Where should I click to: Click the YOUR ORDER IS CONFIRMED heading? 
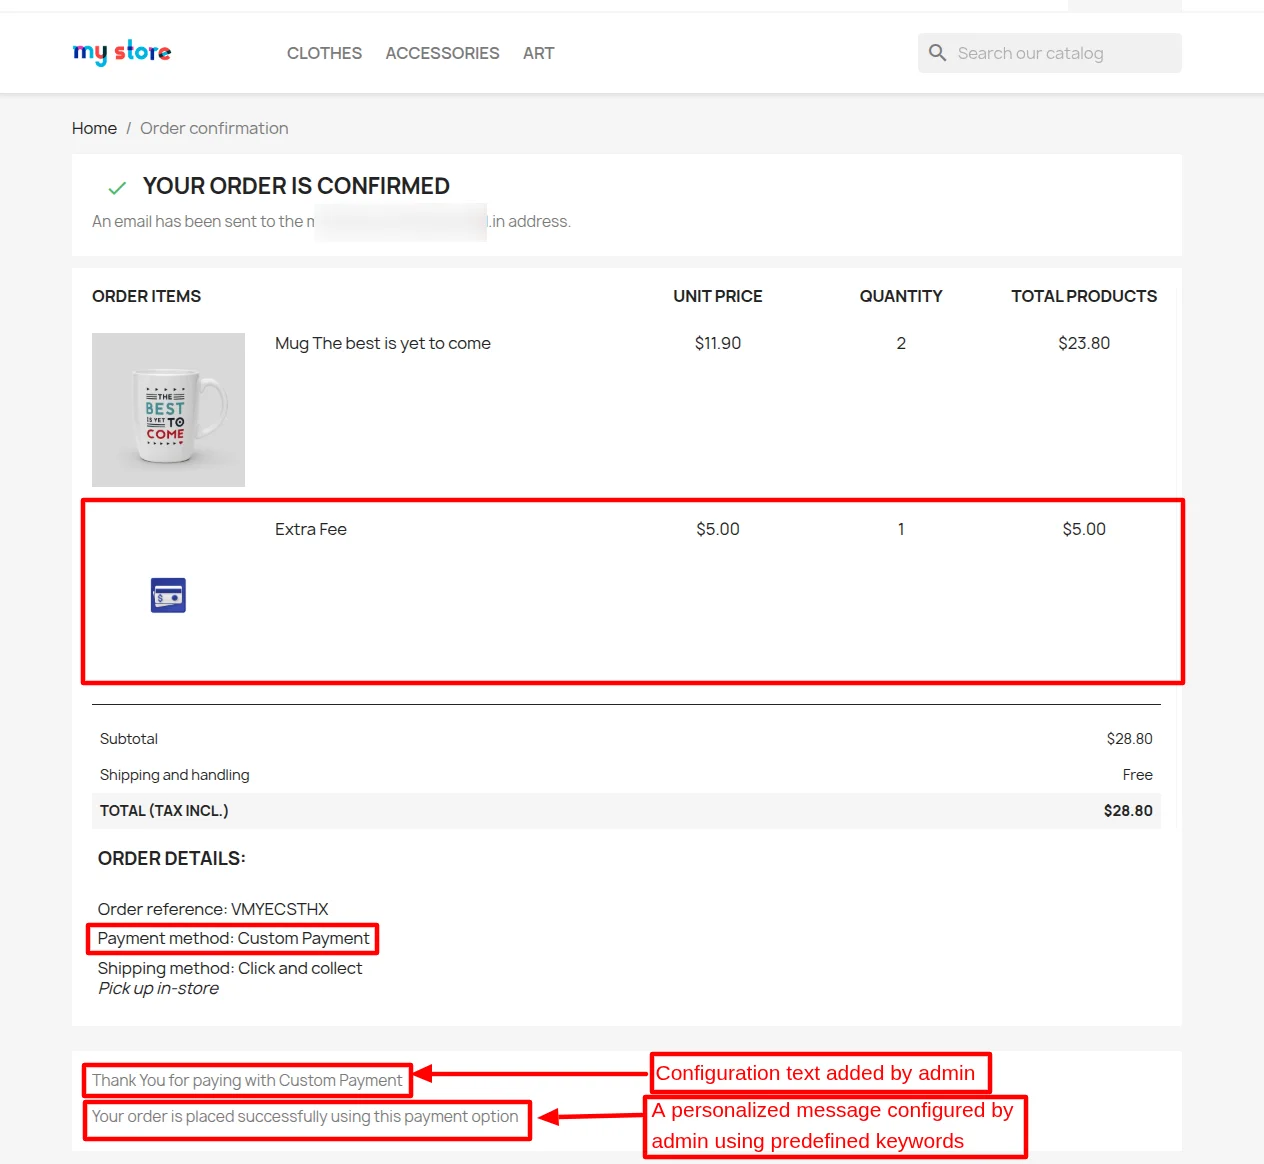pos(296,186)
